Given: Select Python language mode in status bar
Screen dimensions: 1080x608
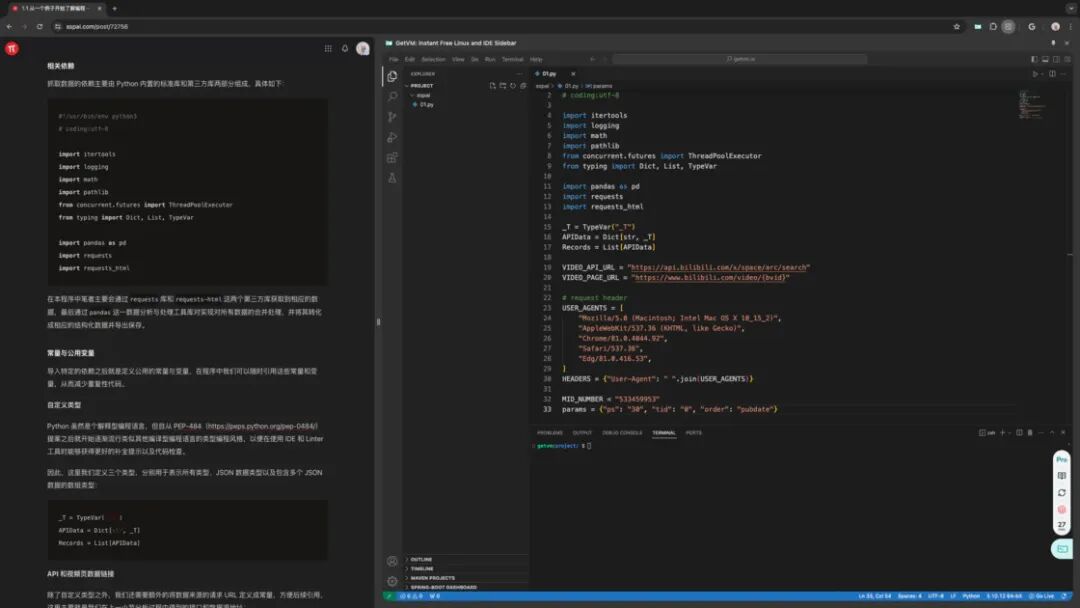Looking at the screenshot, I should click(971, 596).
